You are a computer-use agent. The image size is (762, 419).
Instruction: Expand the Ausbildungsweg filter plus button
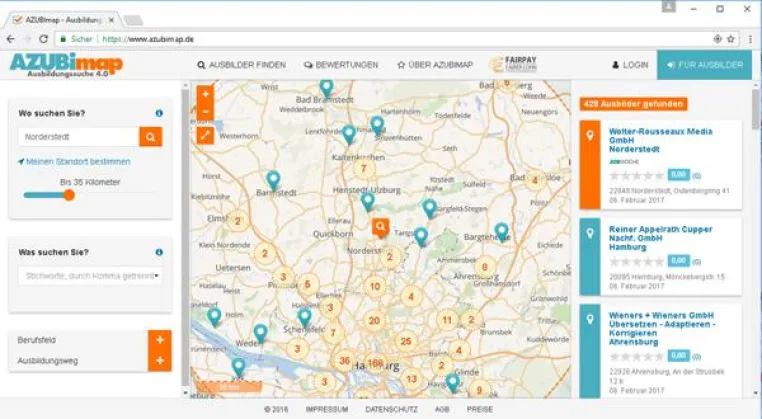[x=160, y=361]
